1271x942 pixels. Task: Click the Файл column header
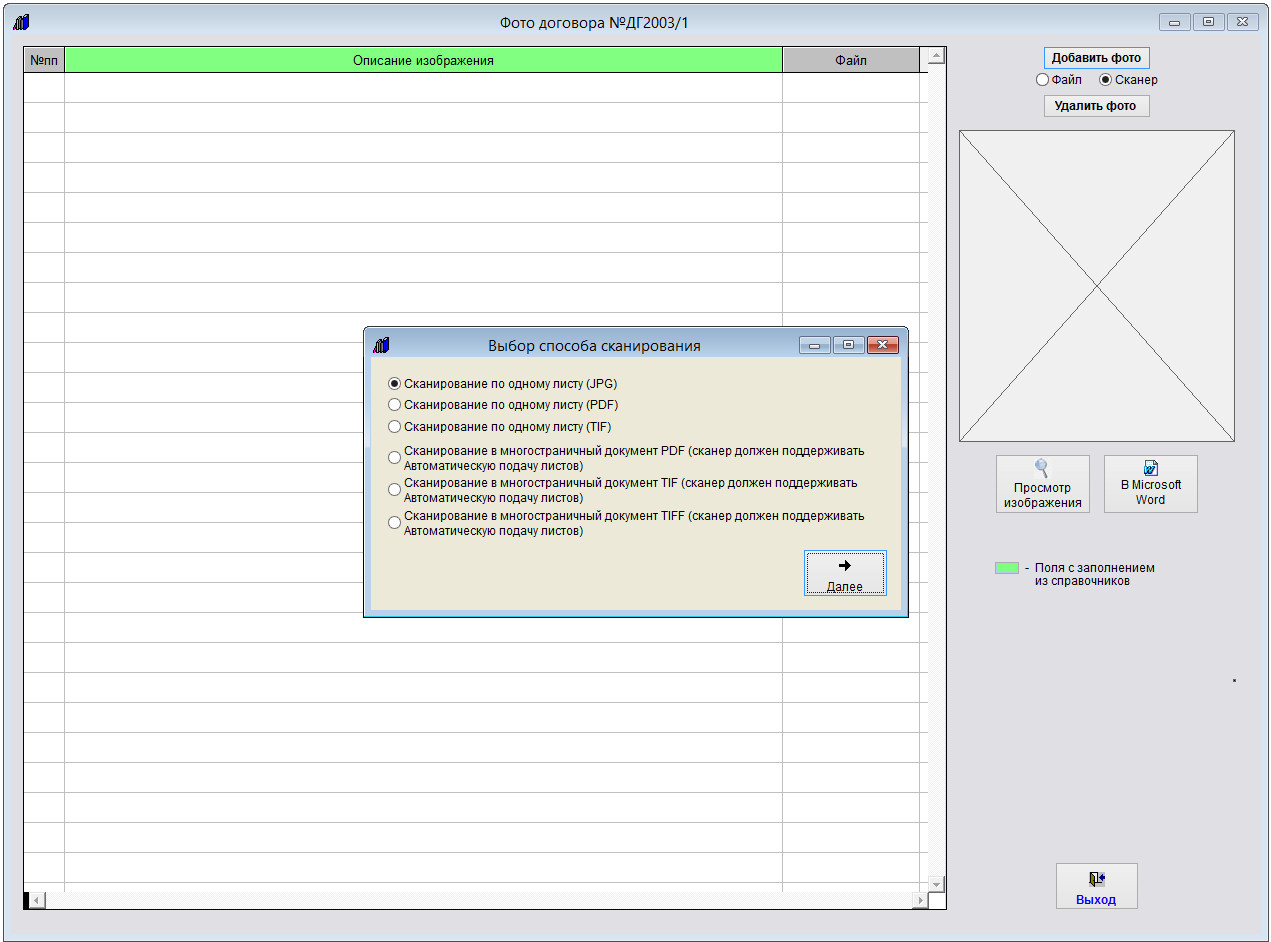pos(850,60)
